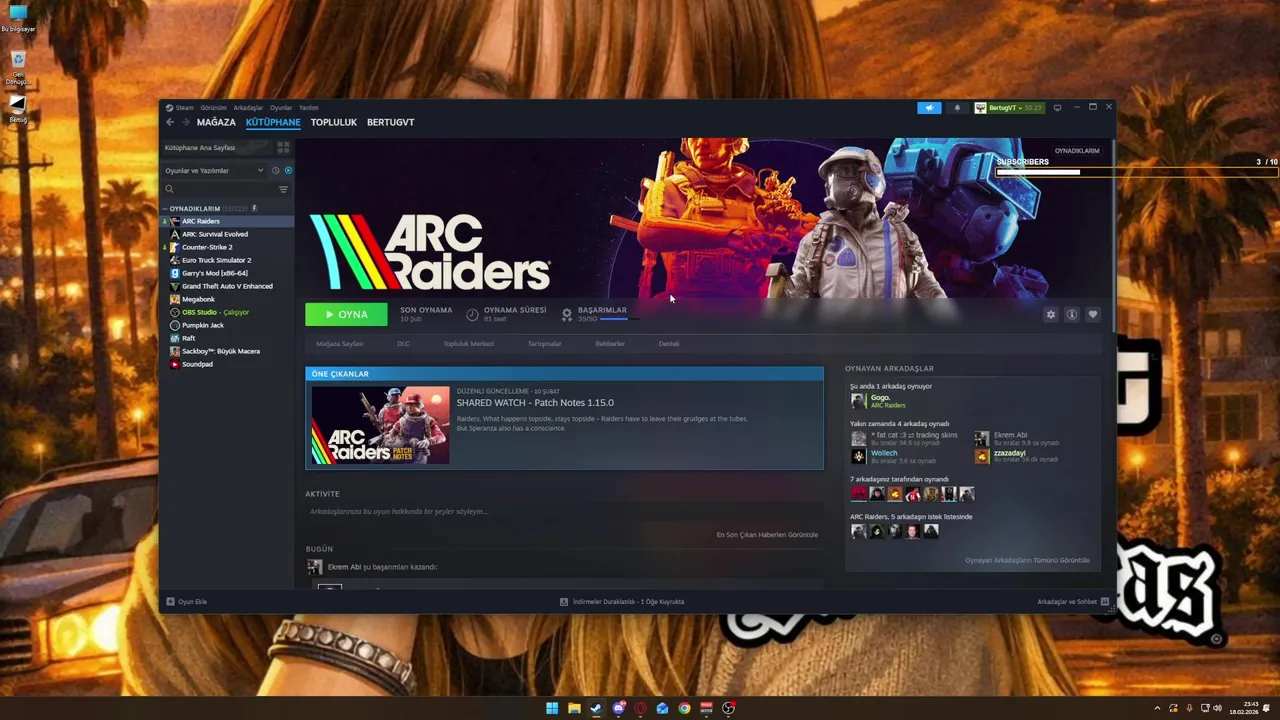The width and height of the screenshot is (1280, 720).
Task: Open İndirmeler Duraklatıldı downloads status
Action: [x=622, y=602]
